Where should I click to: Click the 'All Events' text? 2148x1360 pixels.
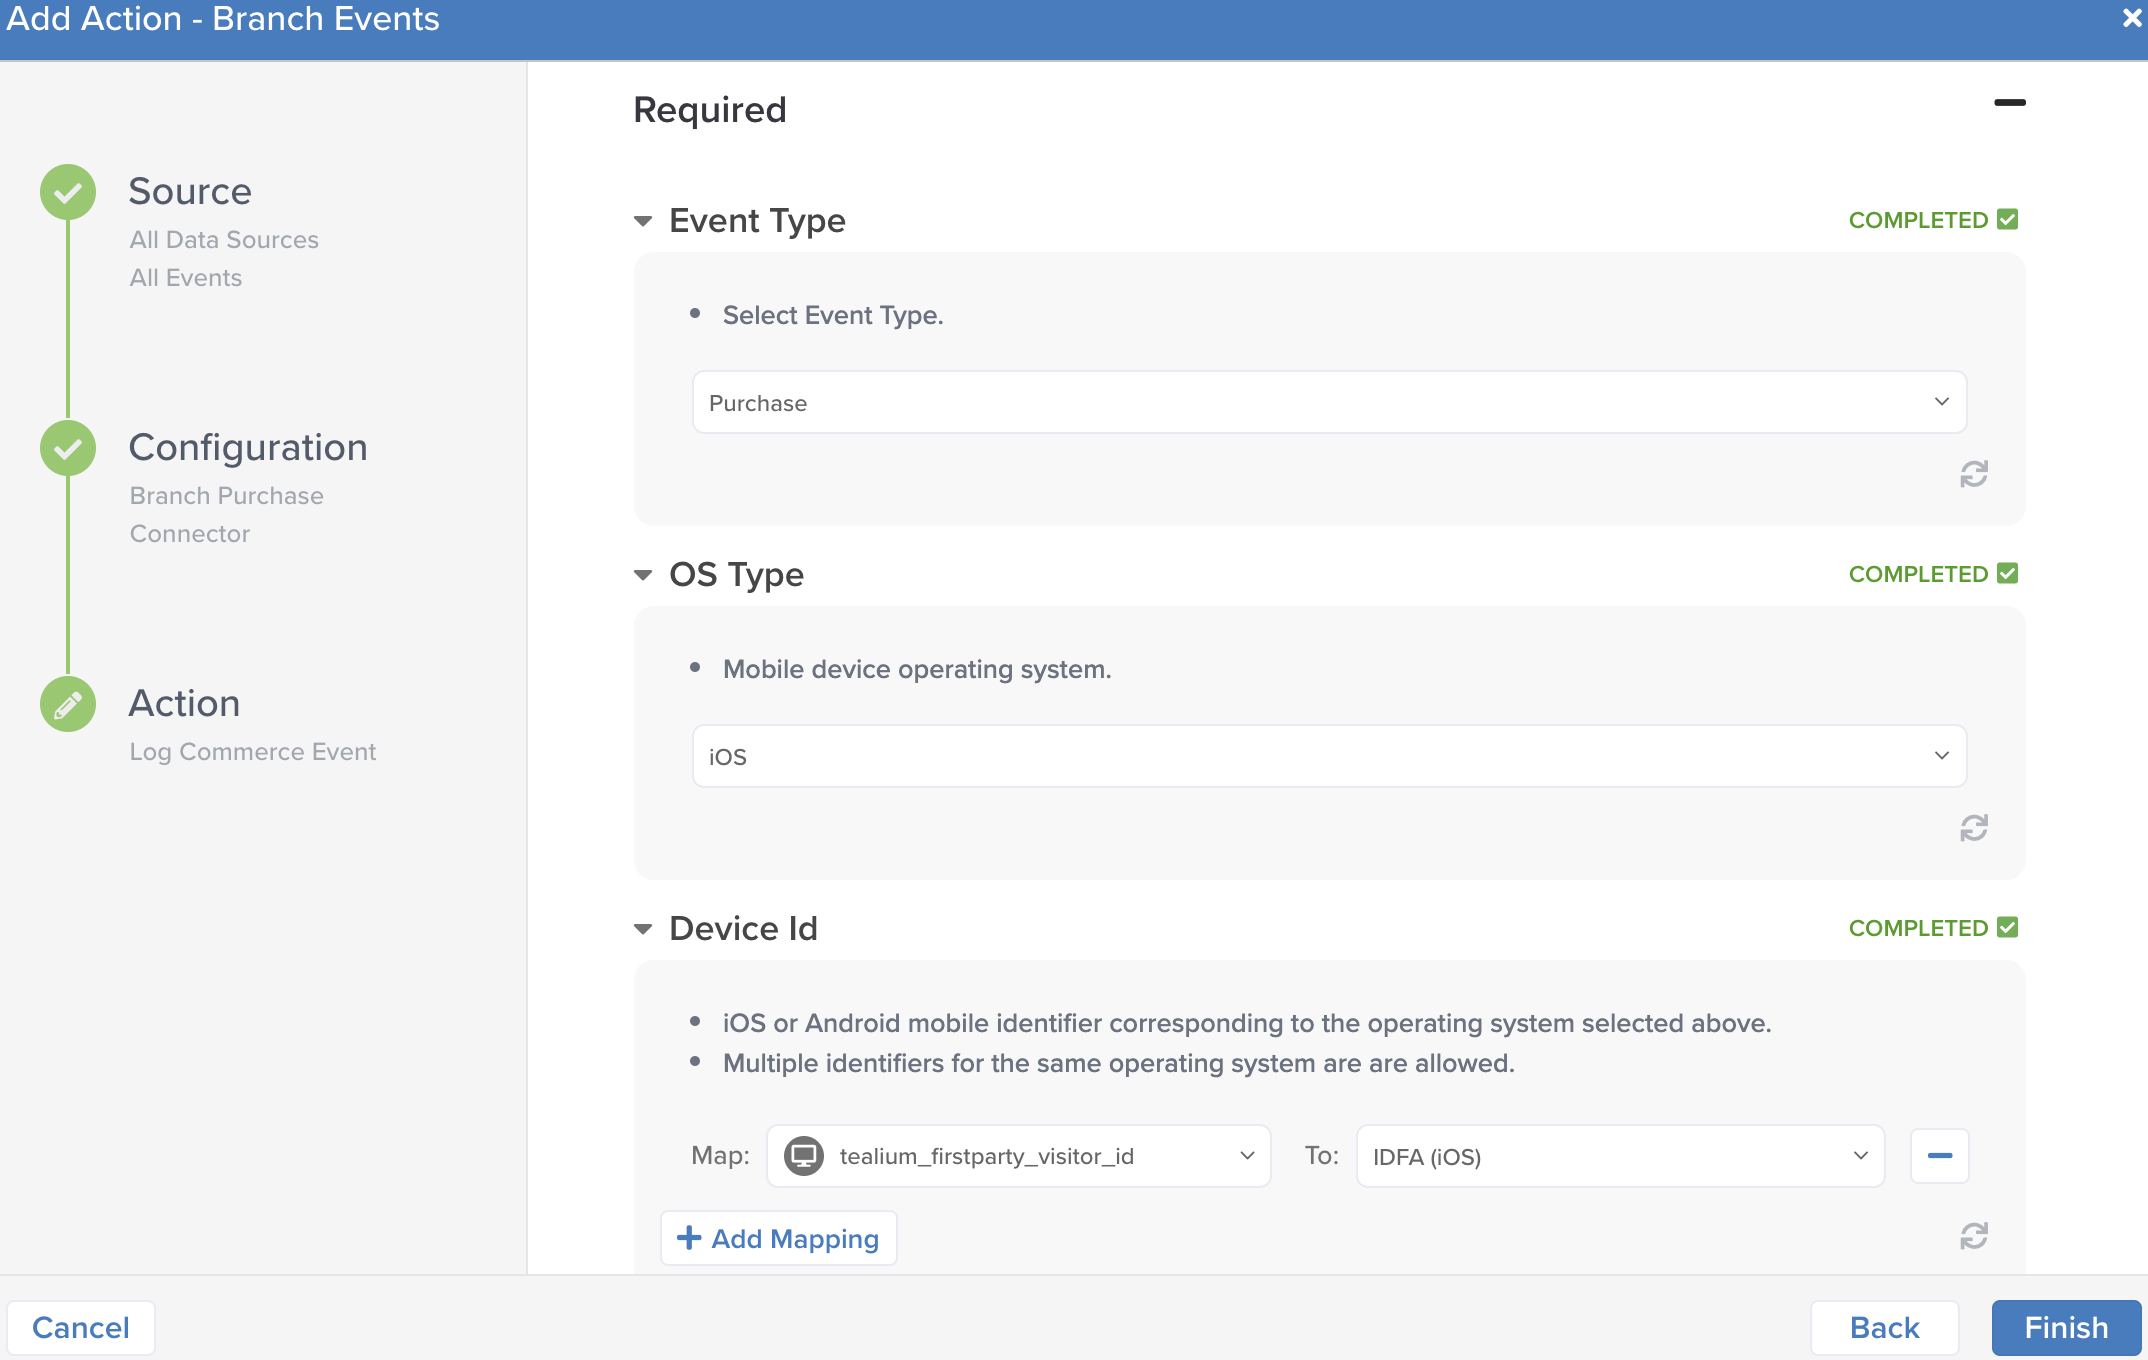pyautogui.click(x=186, y=277)
